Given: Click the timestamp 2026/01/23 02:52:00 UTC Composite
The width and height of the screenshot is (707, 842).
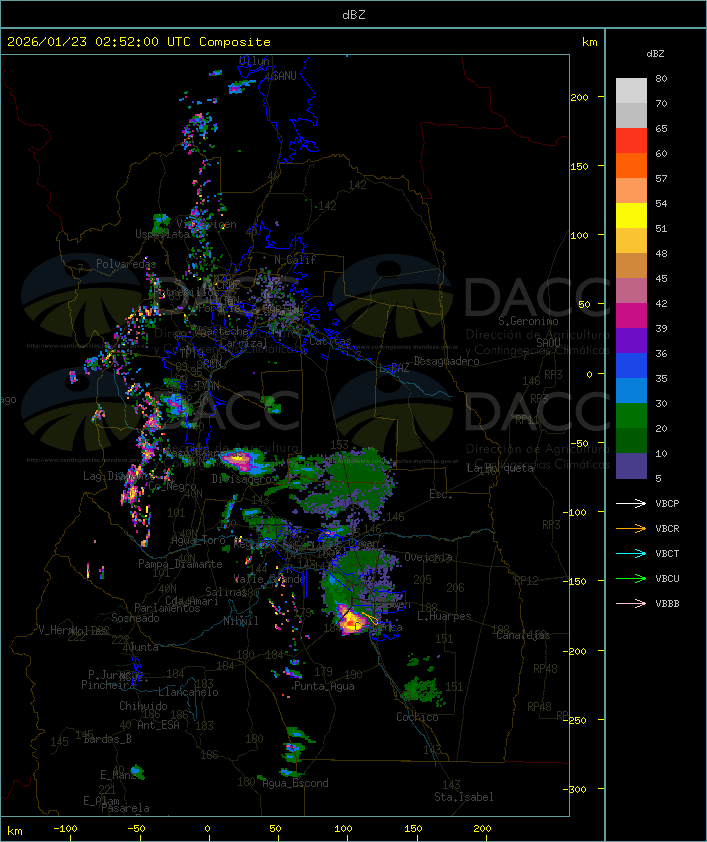Looking at the screenshot, I should [x=139, y=42].
